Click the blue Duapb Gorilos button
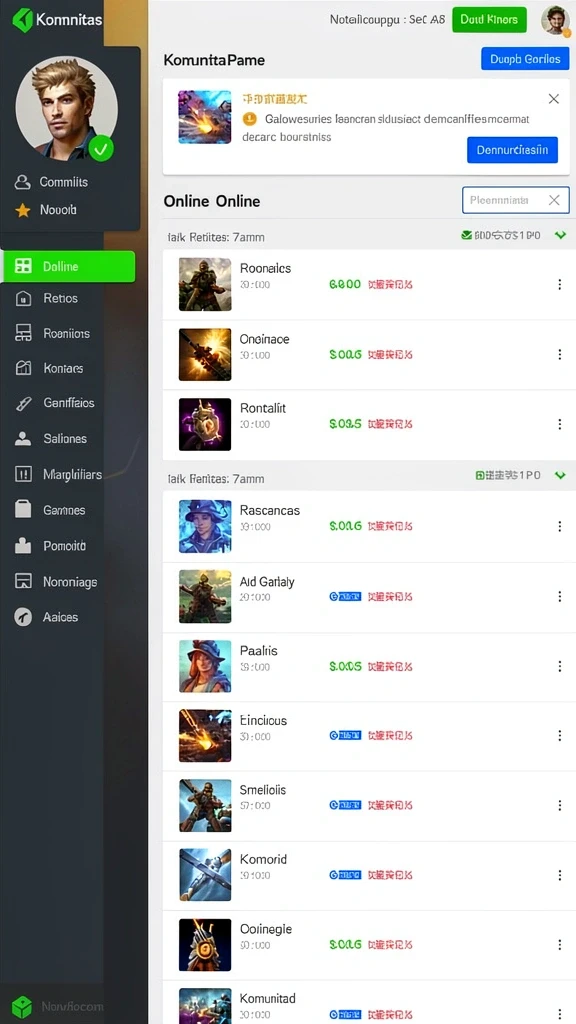Viewport: 576px width, 1024px height. (x=525, y=59)
